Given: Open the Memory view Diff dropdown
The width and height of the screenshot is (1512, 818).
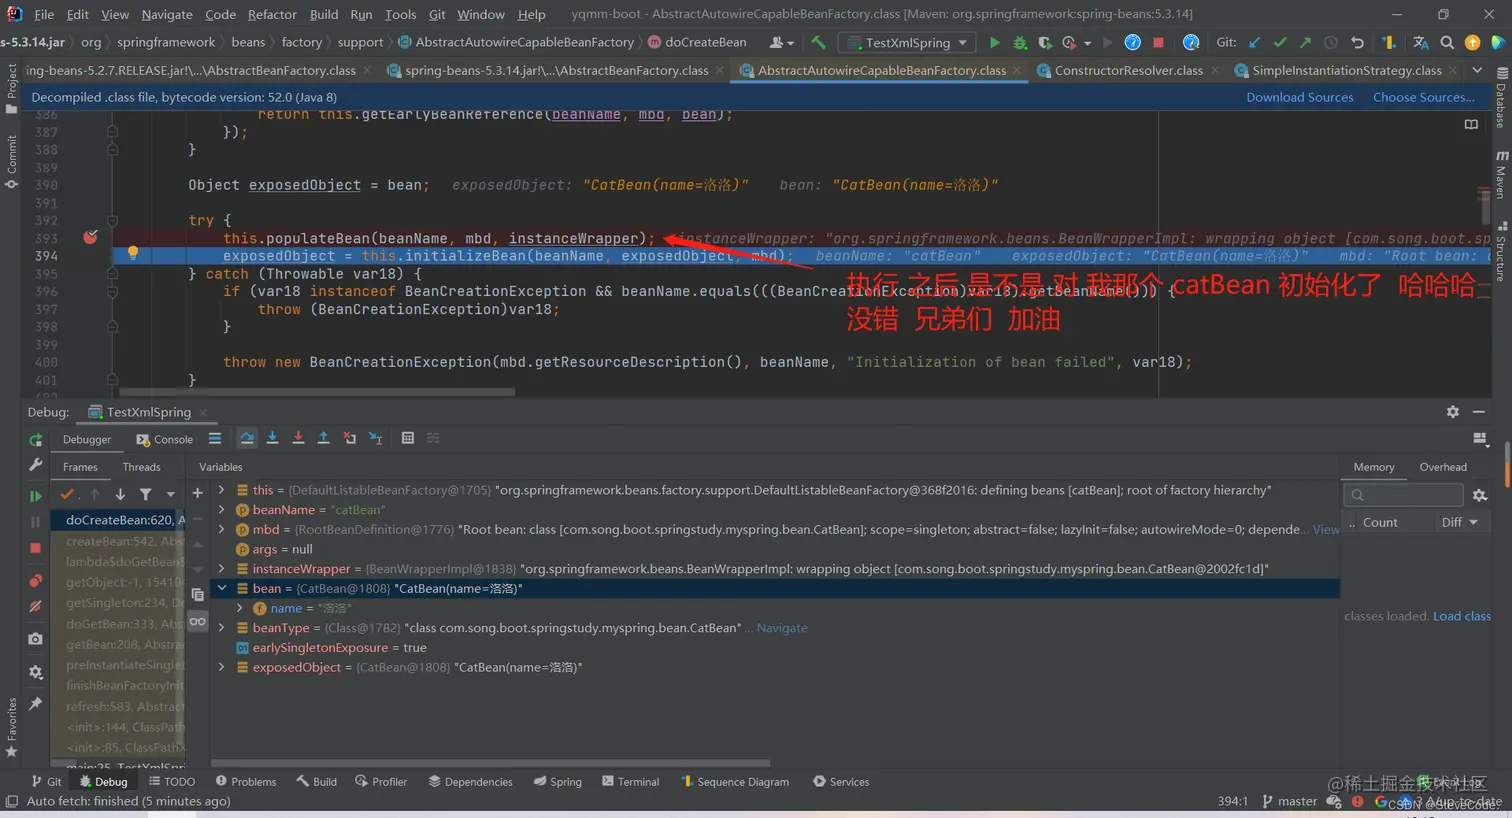Looking at the screenshot, I should click(x=1459, y=522).
